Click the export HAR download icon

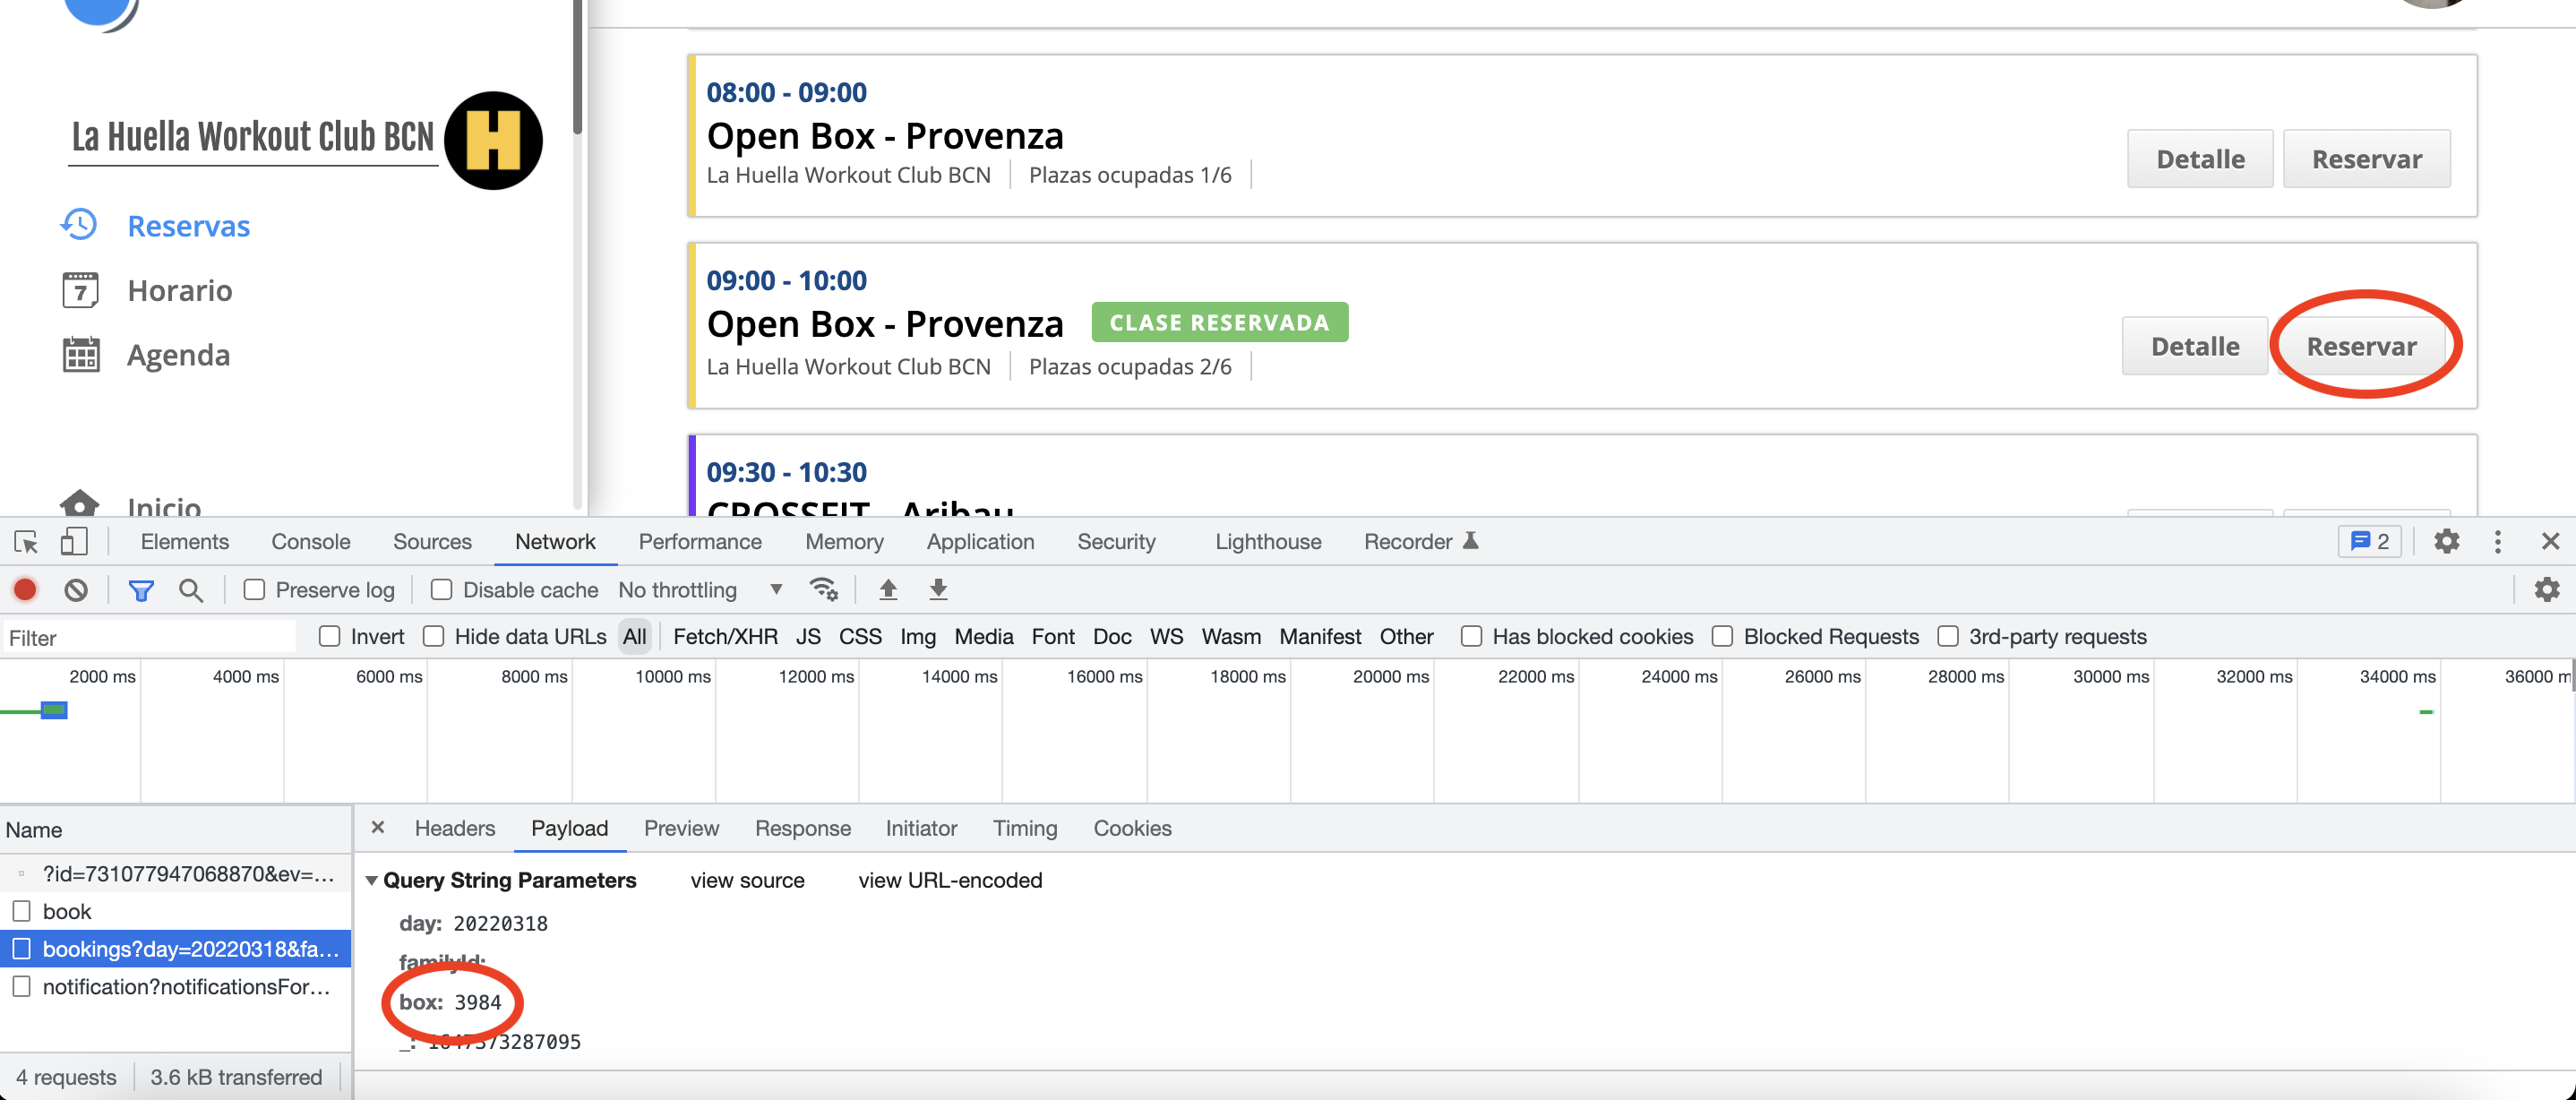tap(937, 590)
